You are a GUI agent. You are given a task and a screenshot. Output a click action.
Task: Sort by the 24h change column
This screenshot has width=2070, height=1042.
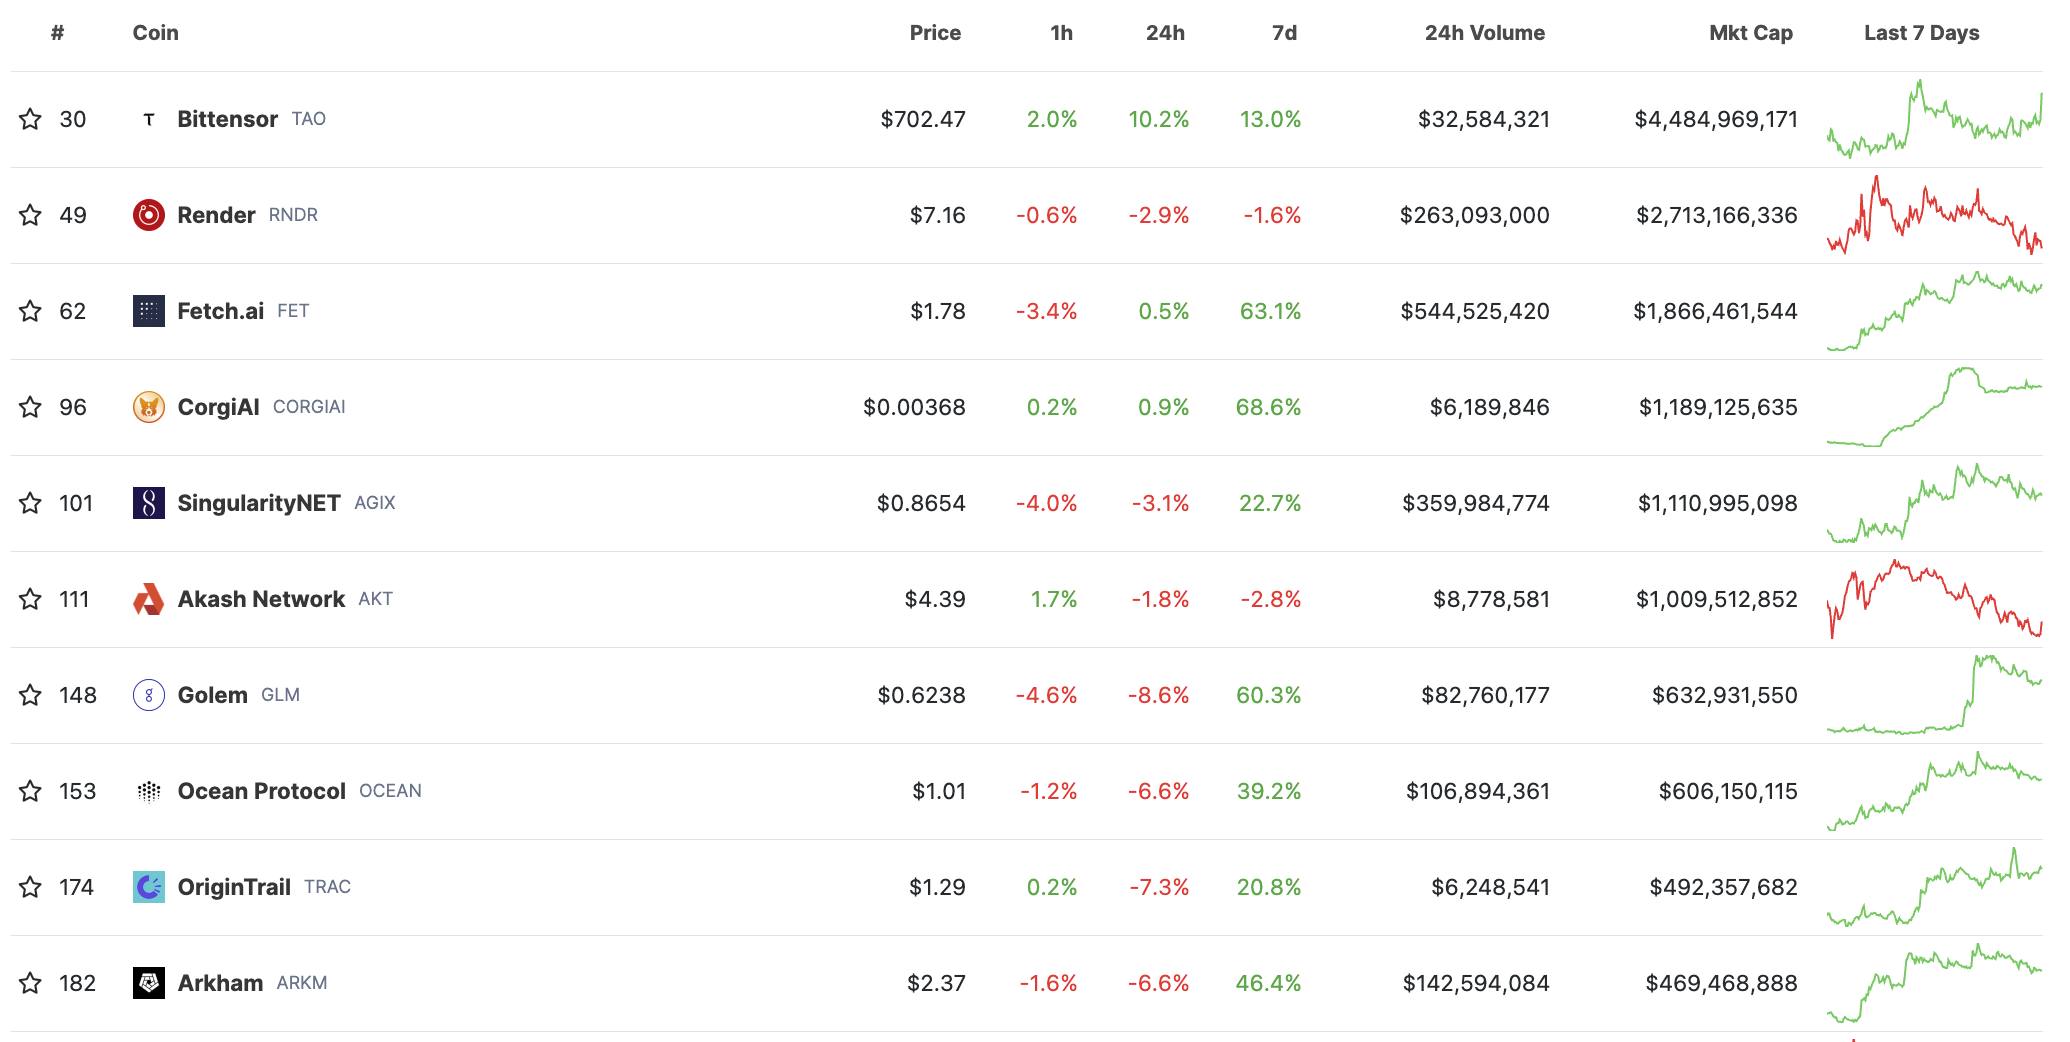click(1165, 33)
